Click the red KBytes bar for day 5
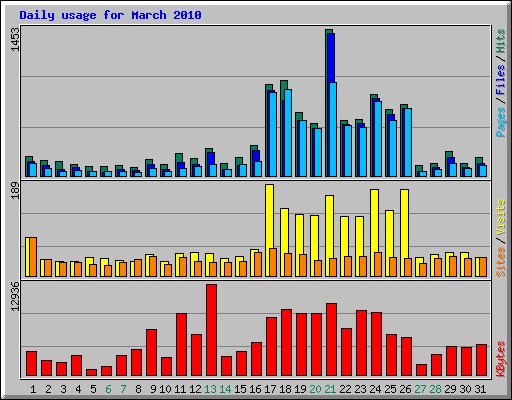512x400 pixels. (x=91, y=373)
